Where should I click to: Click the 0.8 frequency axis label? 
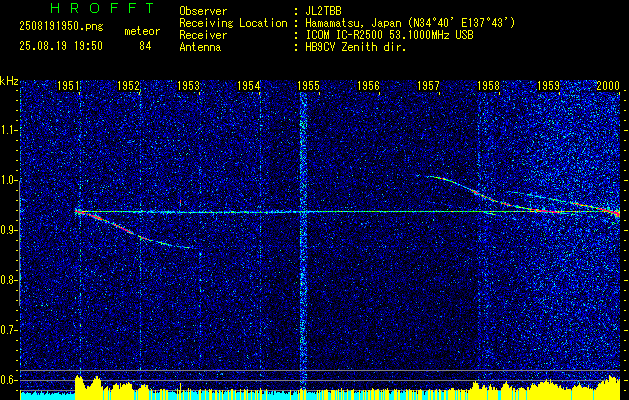8,280
